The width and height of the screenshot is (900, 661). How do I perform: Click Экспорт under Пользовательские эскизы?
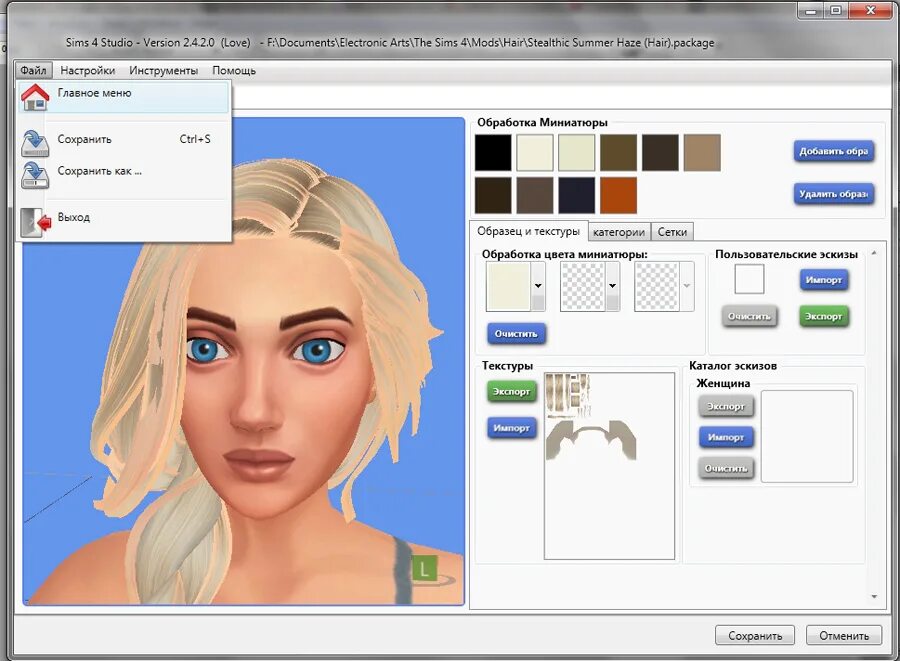[x=823, y=317]
